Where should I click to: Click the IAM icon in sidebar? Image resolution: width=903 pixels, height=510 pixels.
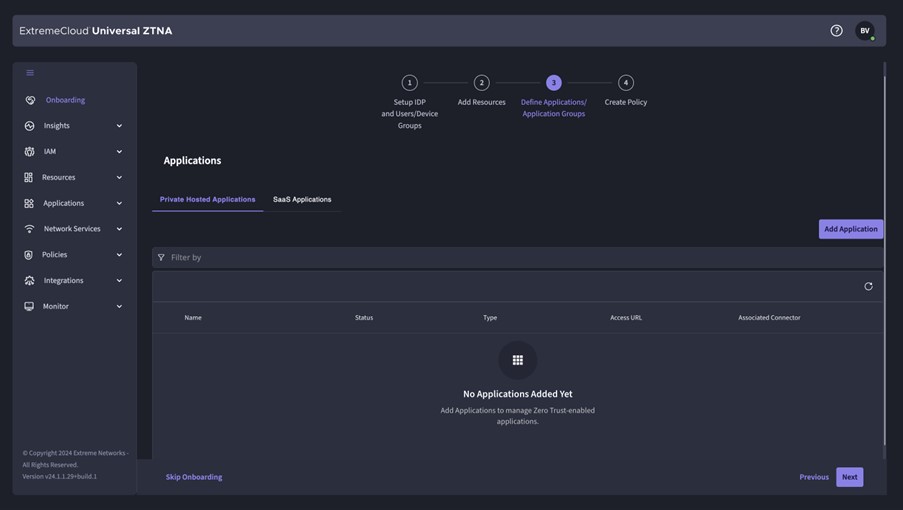[29, 152]
